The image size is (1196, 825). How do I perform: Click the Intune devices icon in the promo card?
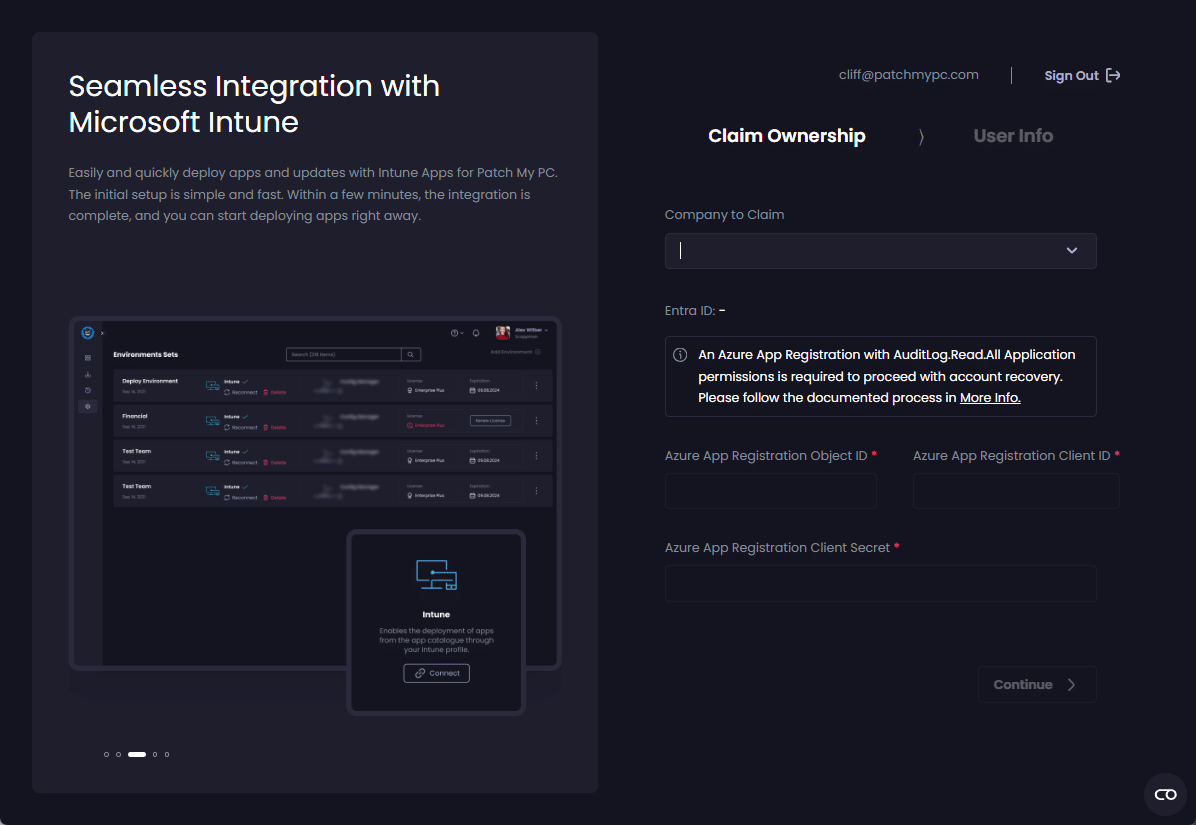tap(436, 575)
